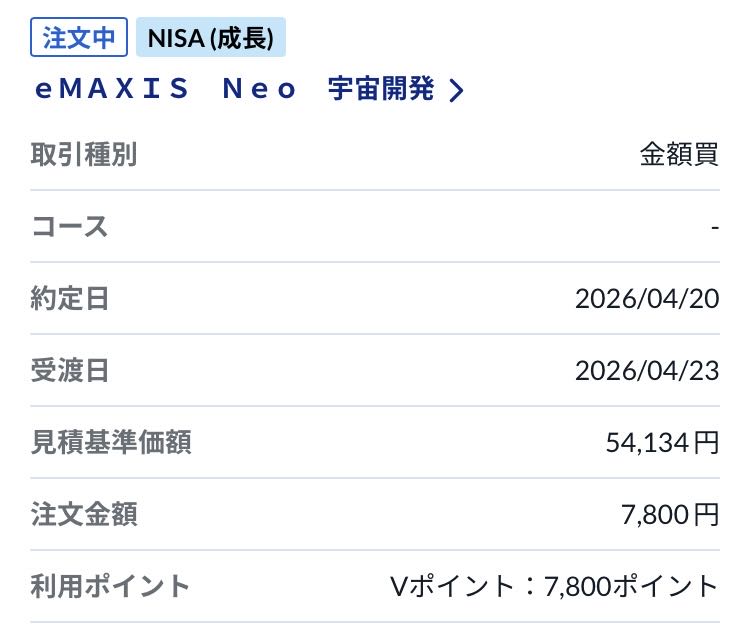Select the 金額買 transaction type value
Screen dimensions: 750x637
(679, 155)
